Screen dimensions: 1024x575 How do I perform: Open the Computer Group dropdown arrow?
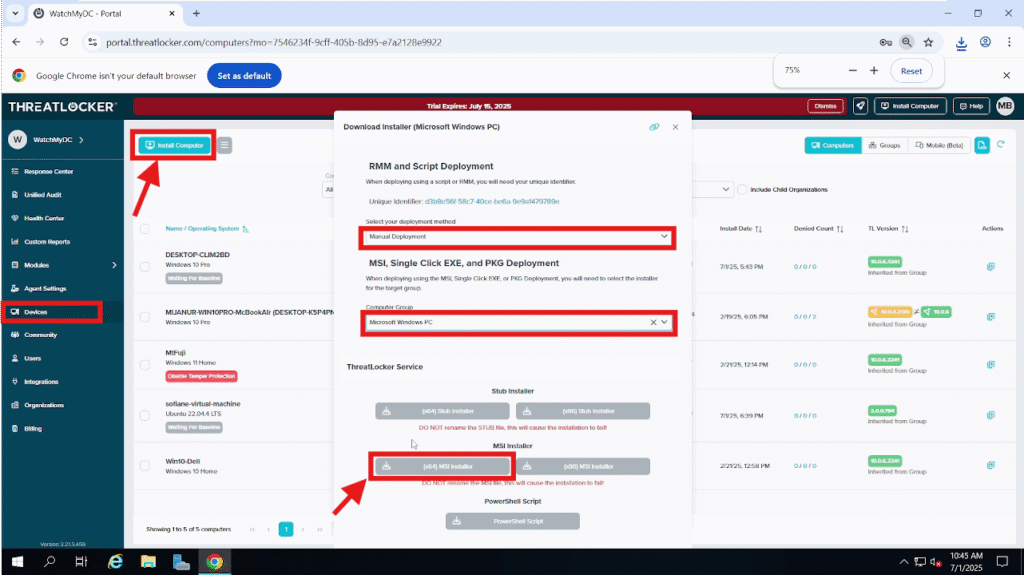coord(664,322)
